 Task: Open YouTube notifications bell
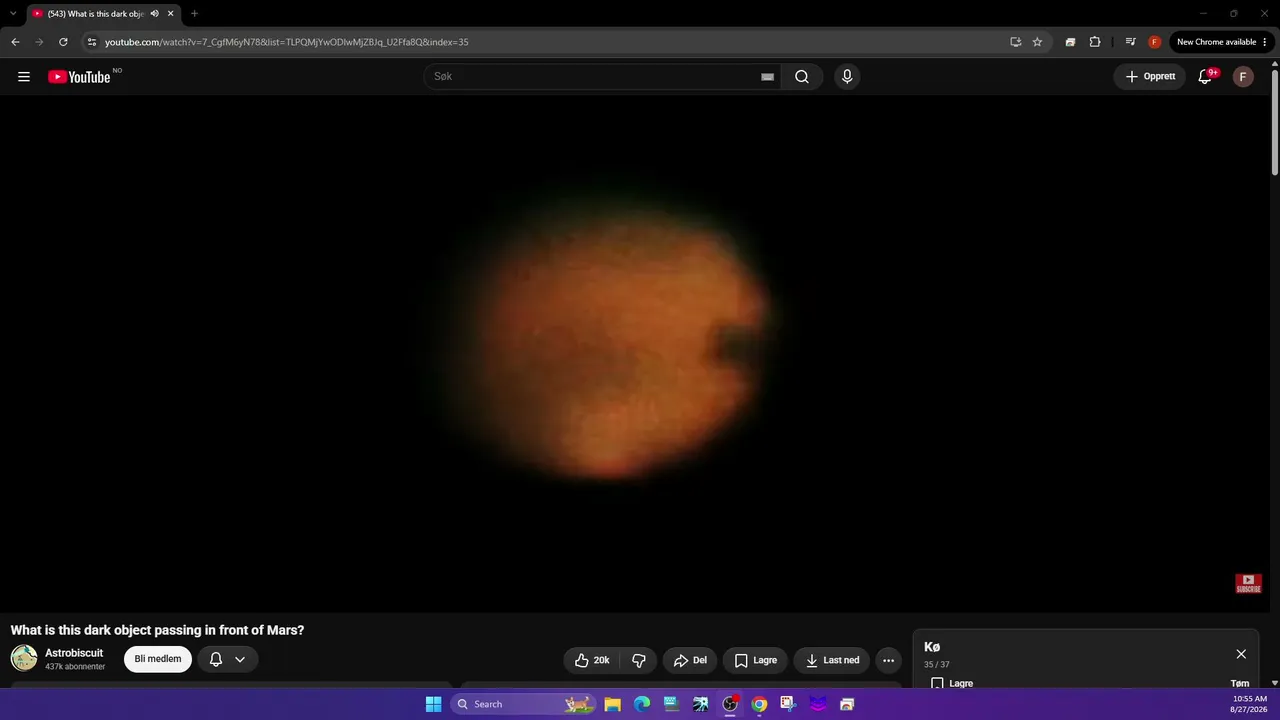pos(1206,77)
